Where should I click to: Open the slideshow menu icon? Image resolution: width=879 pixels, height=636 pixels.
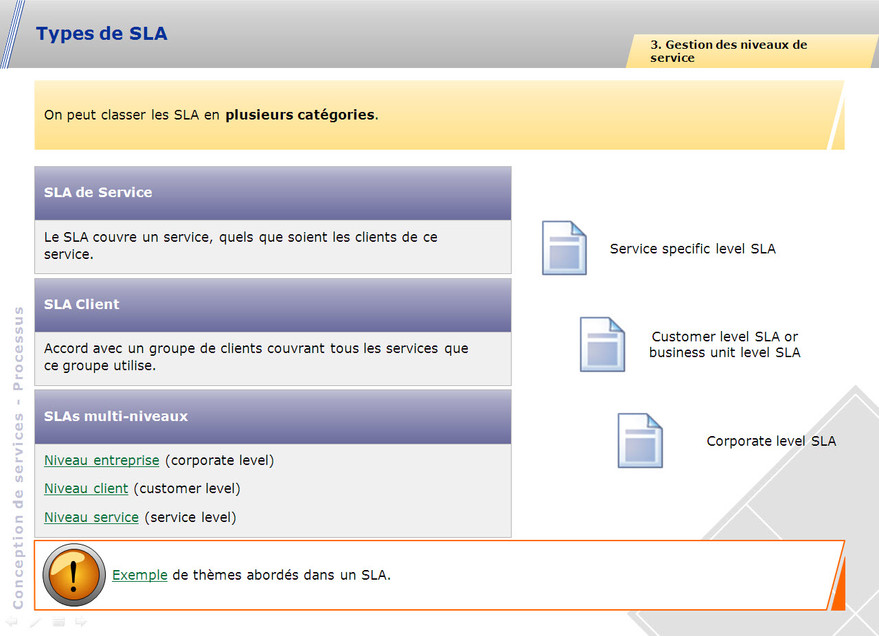pyautogui.click(x=58, y=622)
